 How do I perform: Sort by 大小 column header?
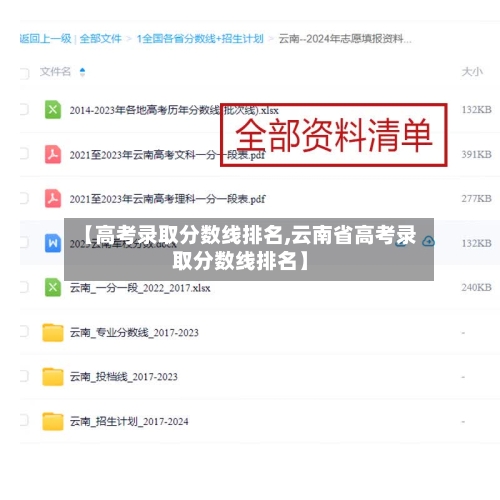tap(472, 72)
